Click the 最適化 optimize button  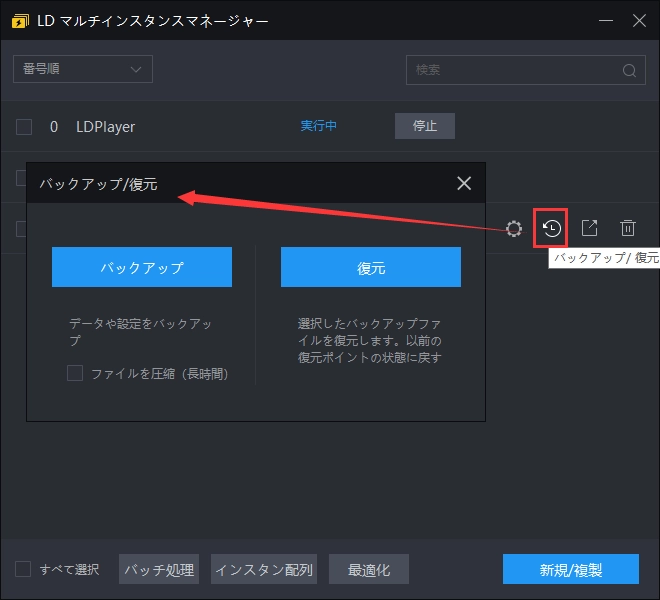(369, 569)
